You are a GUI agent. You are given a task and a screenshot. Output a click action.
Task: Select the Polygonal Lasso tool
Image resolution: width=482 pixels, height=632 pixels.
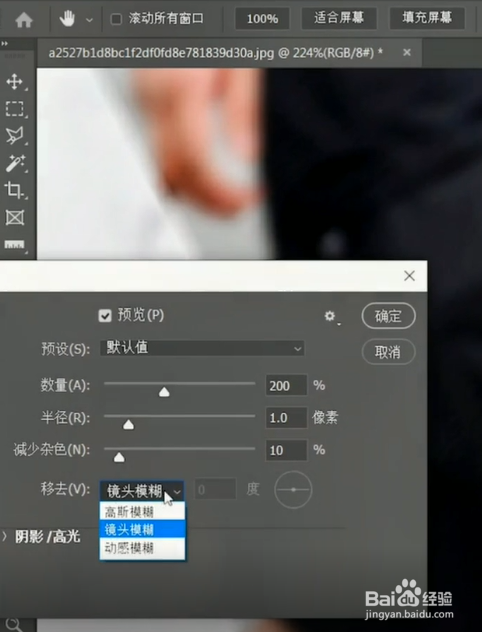point(15,136)
